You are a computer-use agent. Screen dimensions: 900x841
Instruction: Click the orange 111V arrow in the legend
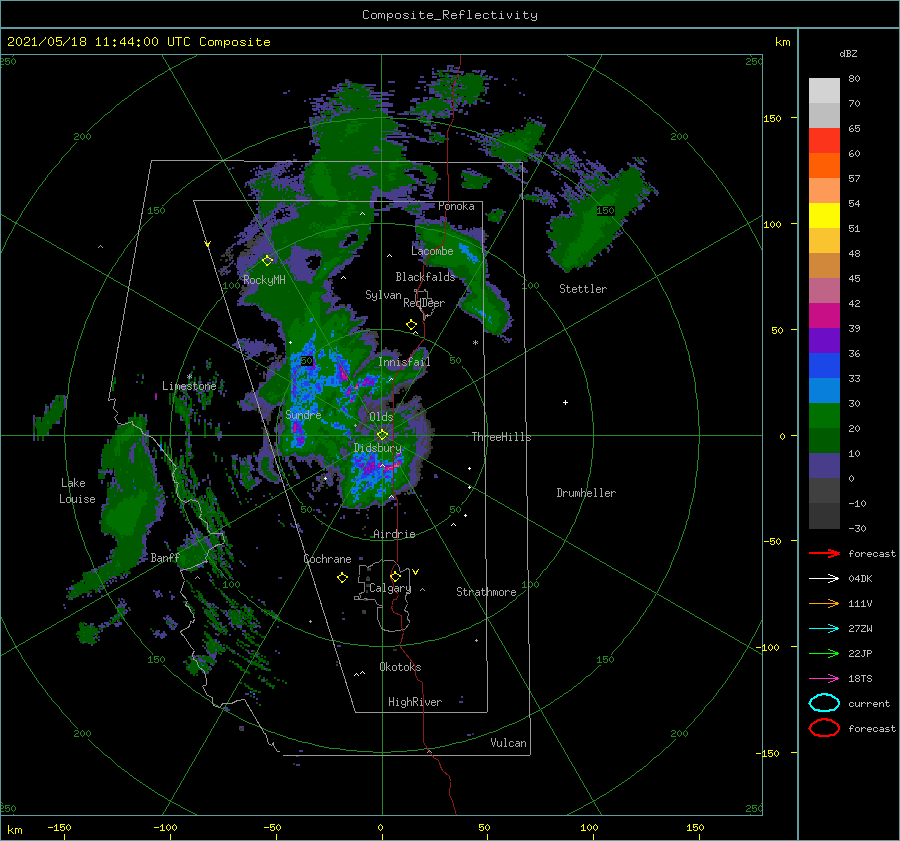pos(824,603)
